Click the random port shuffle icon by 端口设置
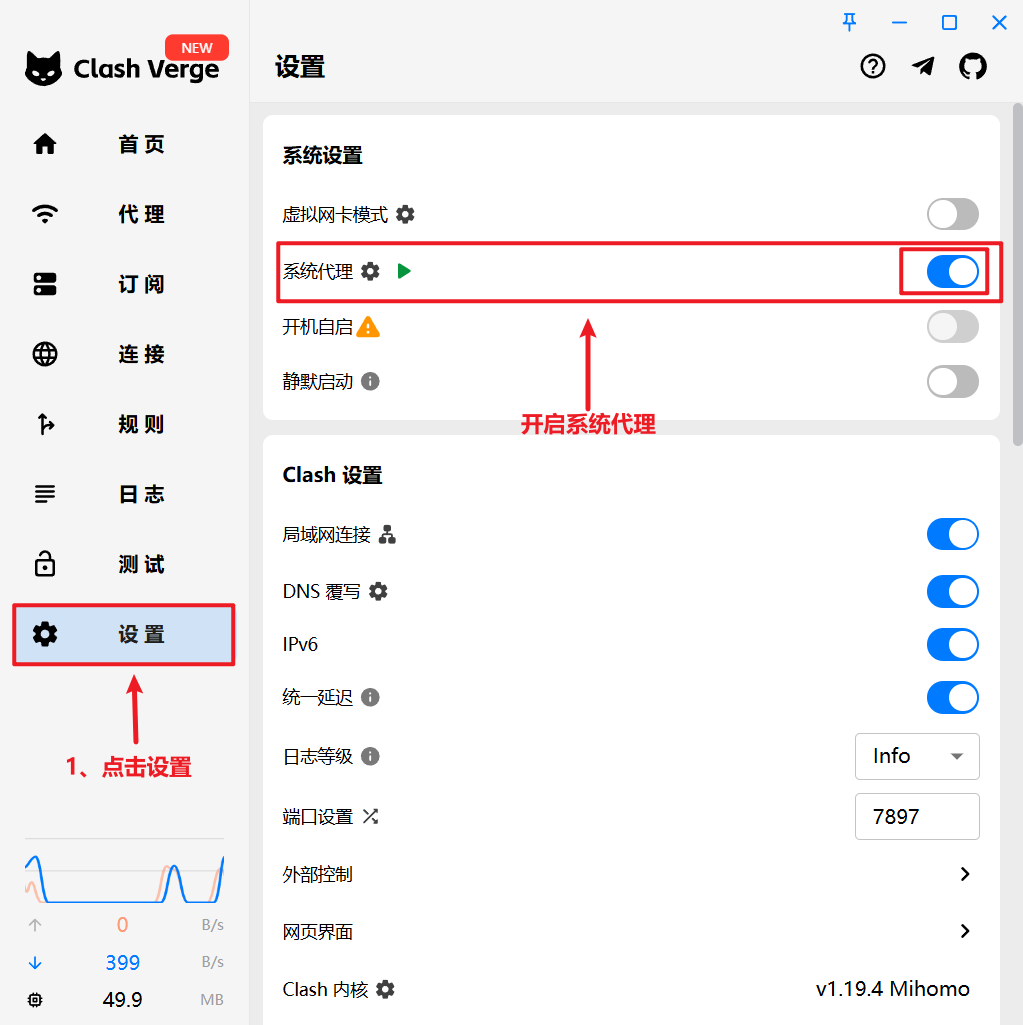Image resolution: width=1023 pixels, height=1025 pixels. tap(371, 817)
